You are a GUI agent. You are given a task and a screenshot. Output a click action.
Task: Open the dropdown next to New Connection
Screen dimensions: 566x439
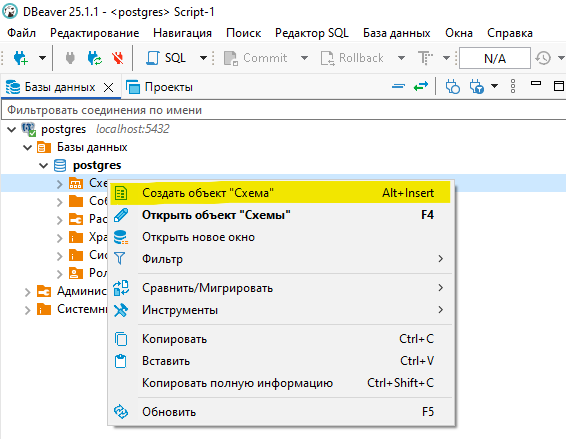point(42,58)
